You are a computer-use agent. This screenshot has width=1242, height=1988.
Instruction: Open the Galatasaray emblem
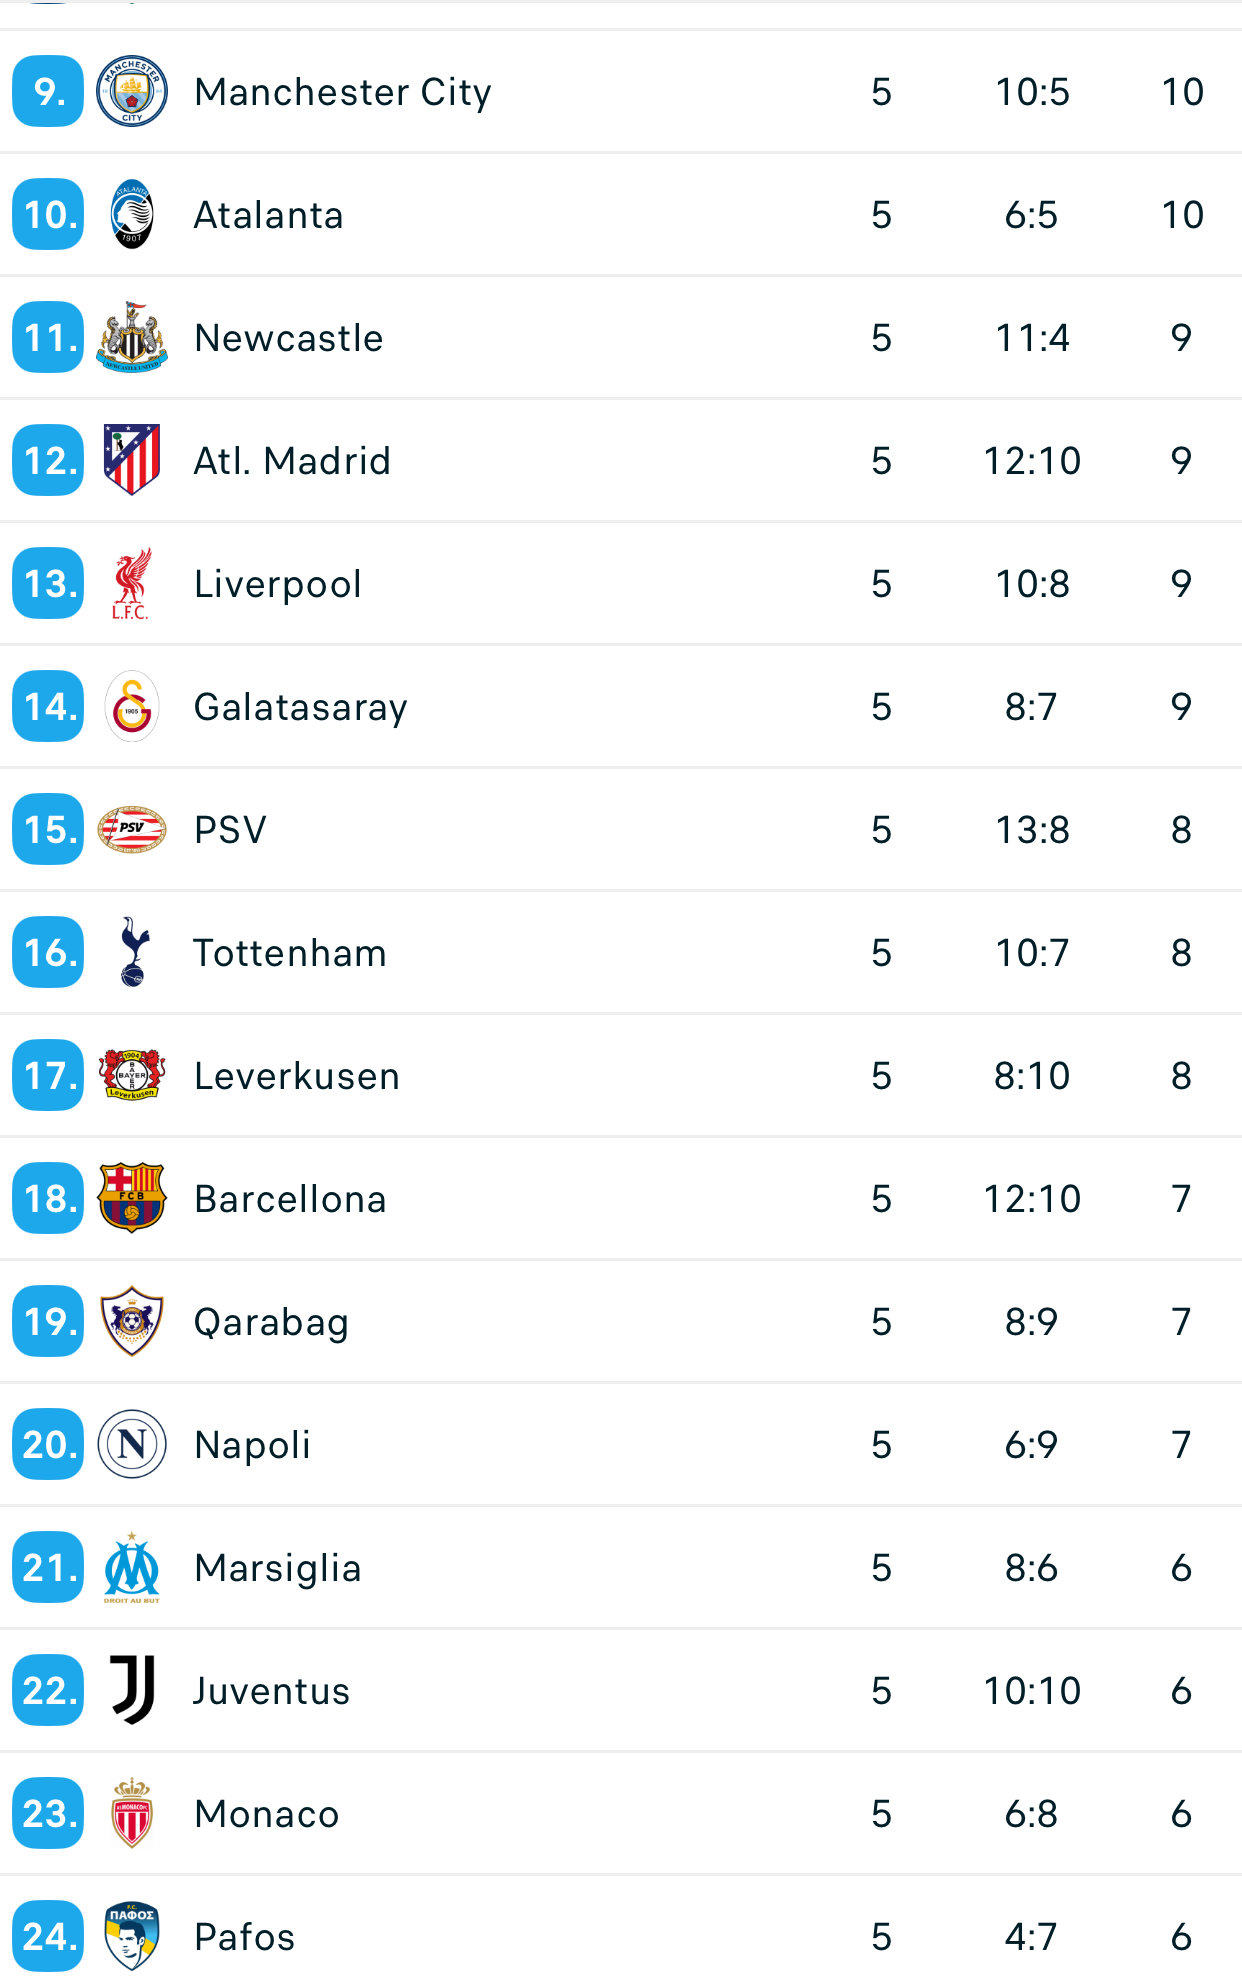point(132,706)
